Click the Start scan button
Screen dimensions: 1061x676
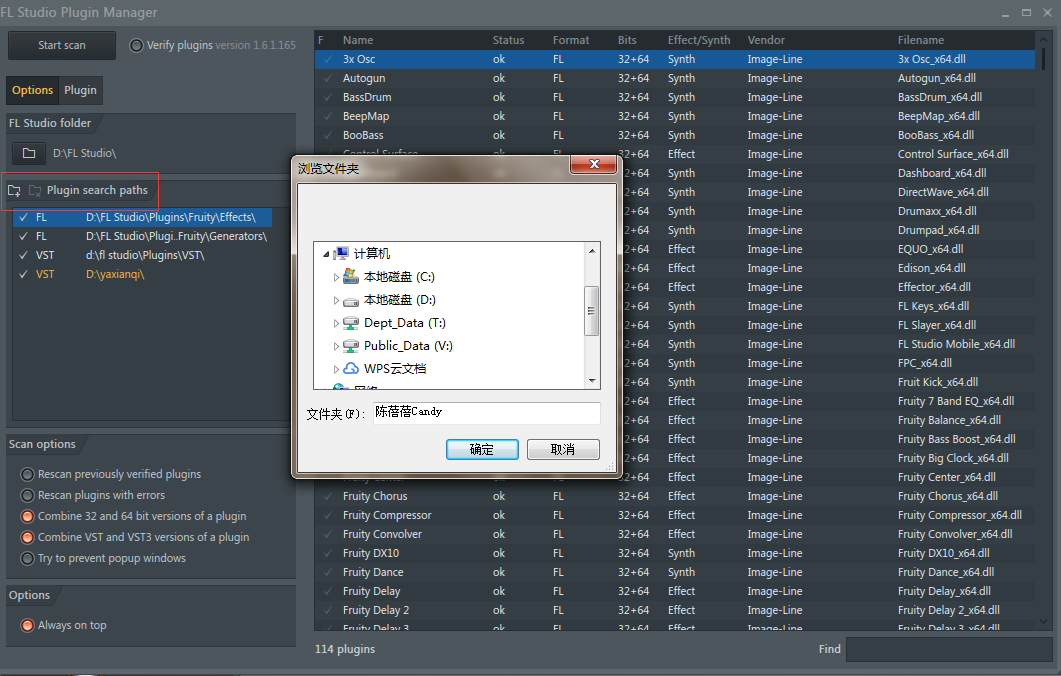[62, 45]
